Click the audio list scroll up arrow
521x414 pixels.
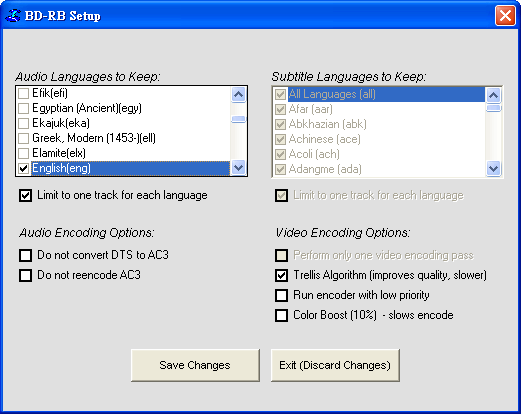click(x=238, y=95)
